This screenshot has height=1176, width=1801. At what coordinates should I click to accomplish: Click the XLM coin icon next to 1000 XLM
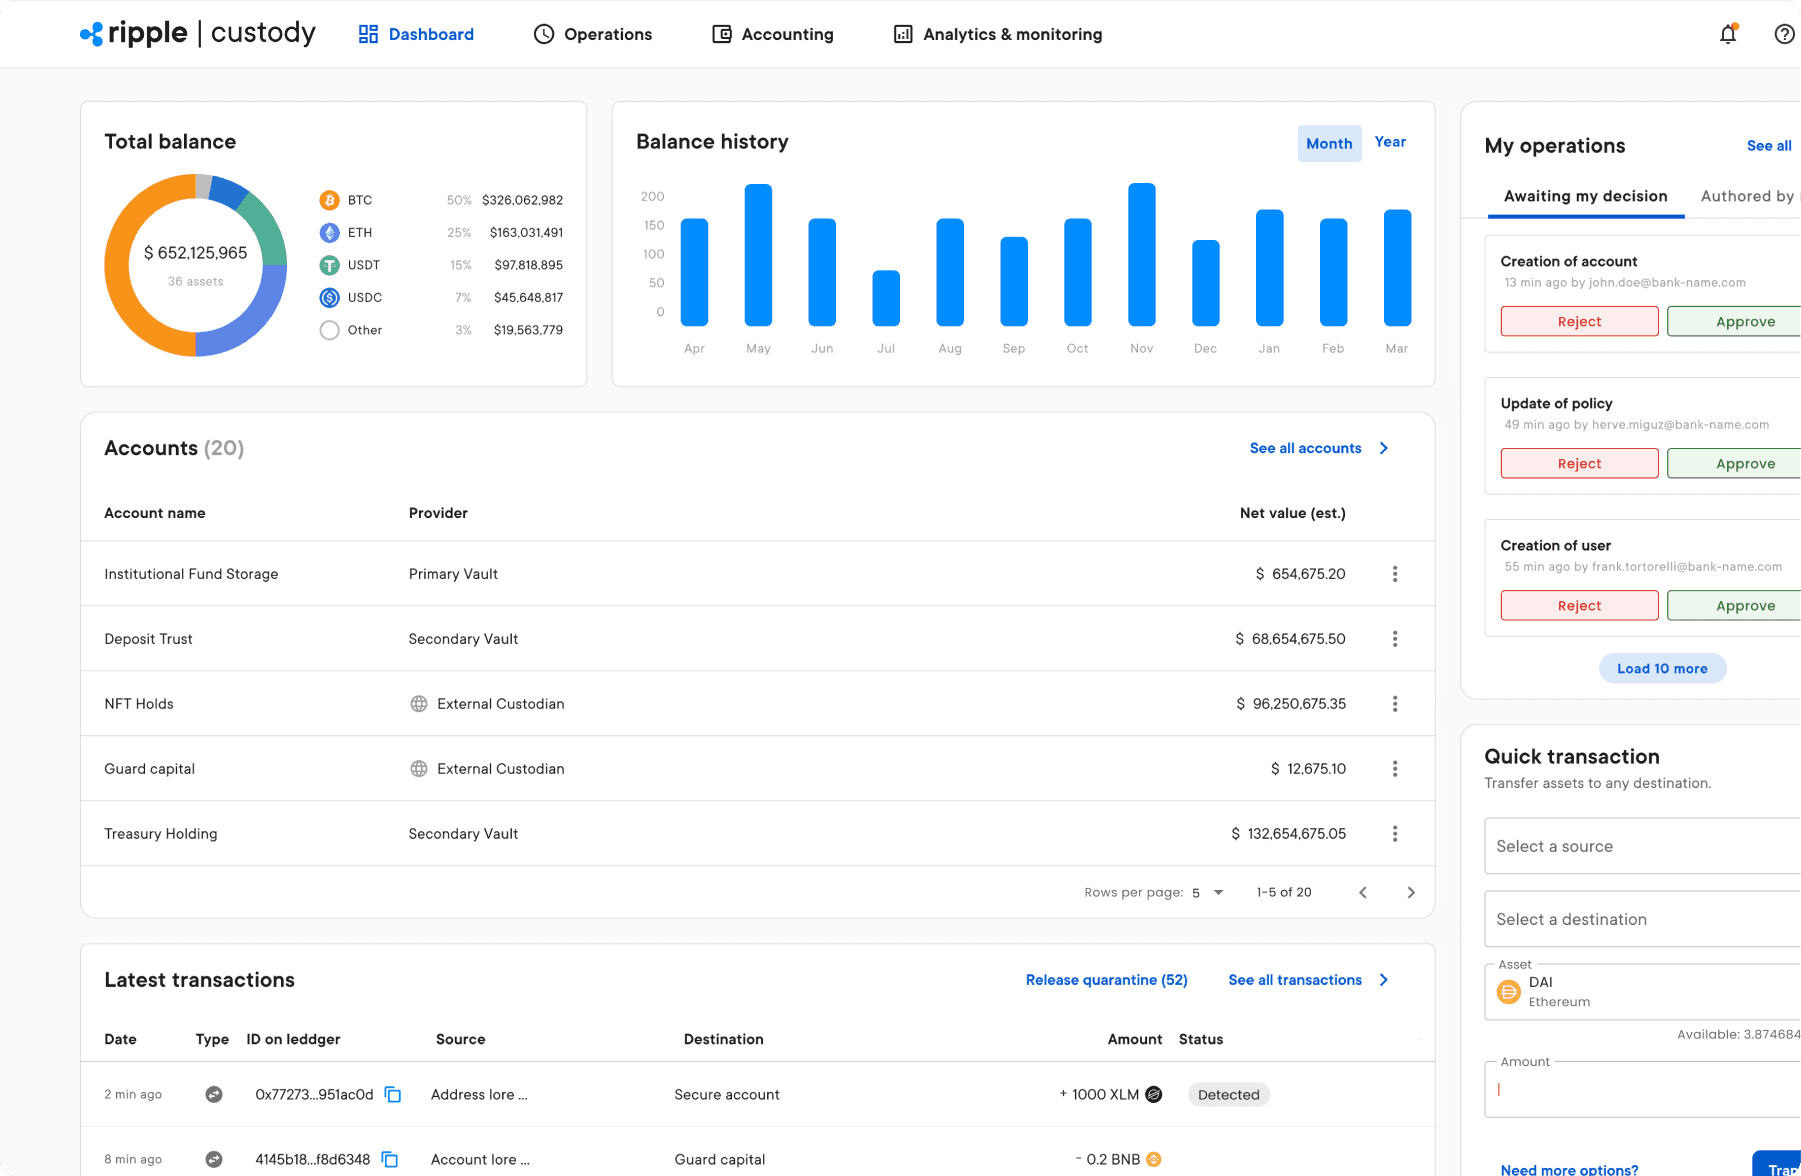coord(1153,1094)
